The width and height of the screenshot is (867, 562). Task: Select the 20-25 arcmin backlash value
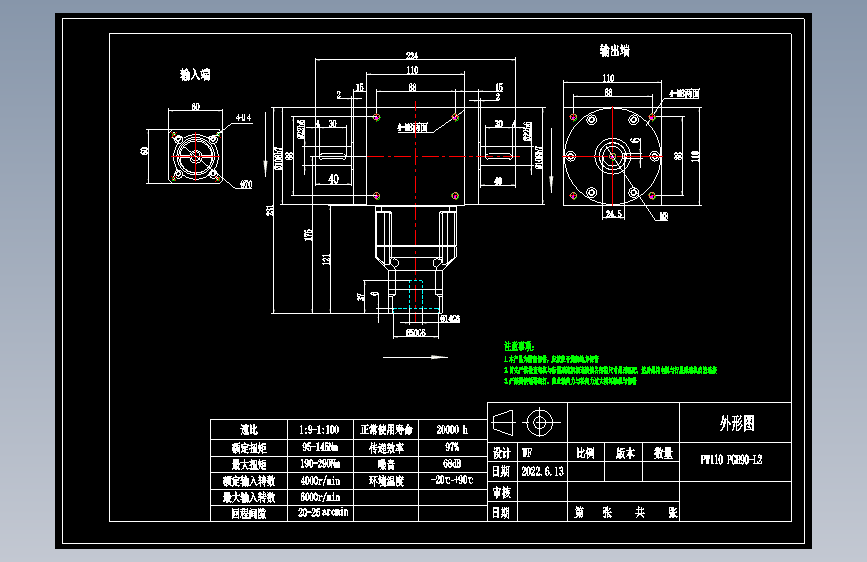point(323,512)
